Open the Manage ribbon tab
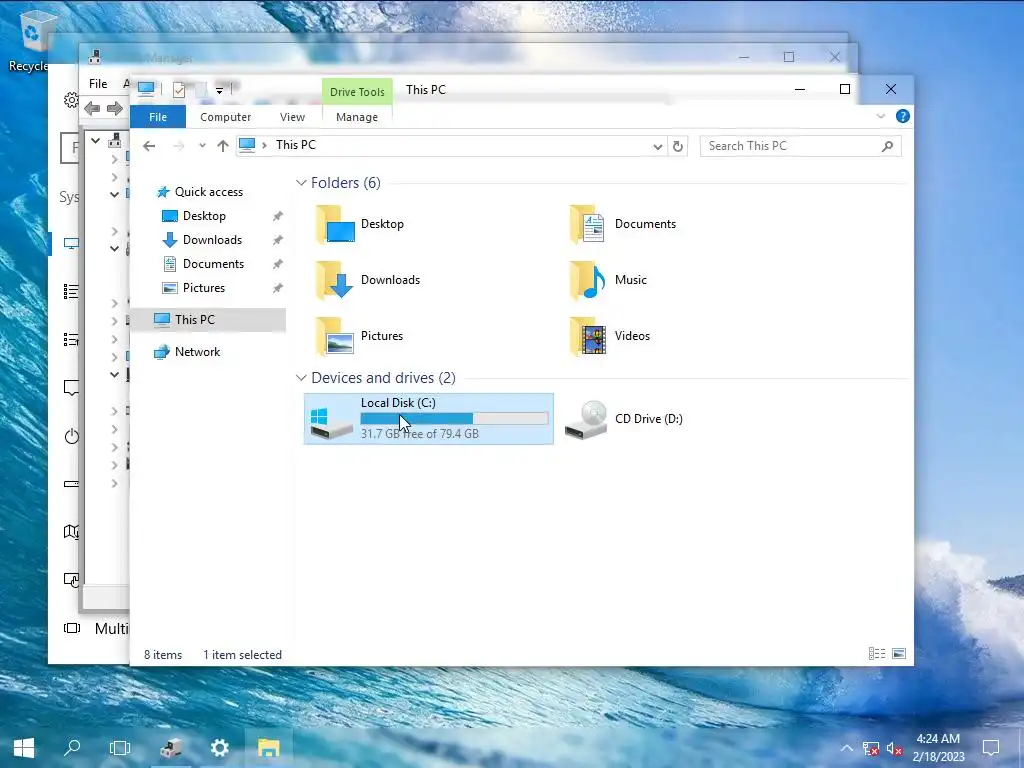1024x768 pixels. [357, 117]
